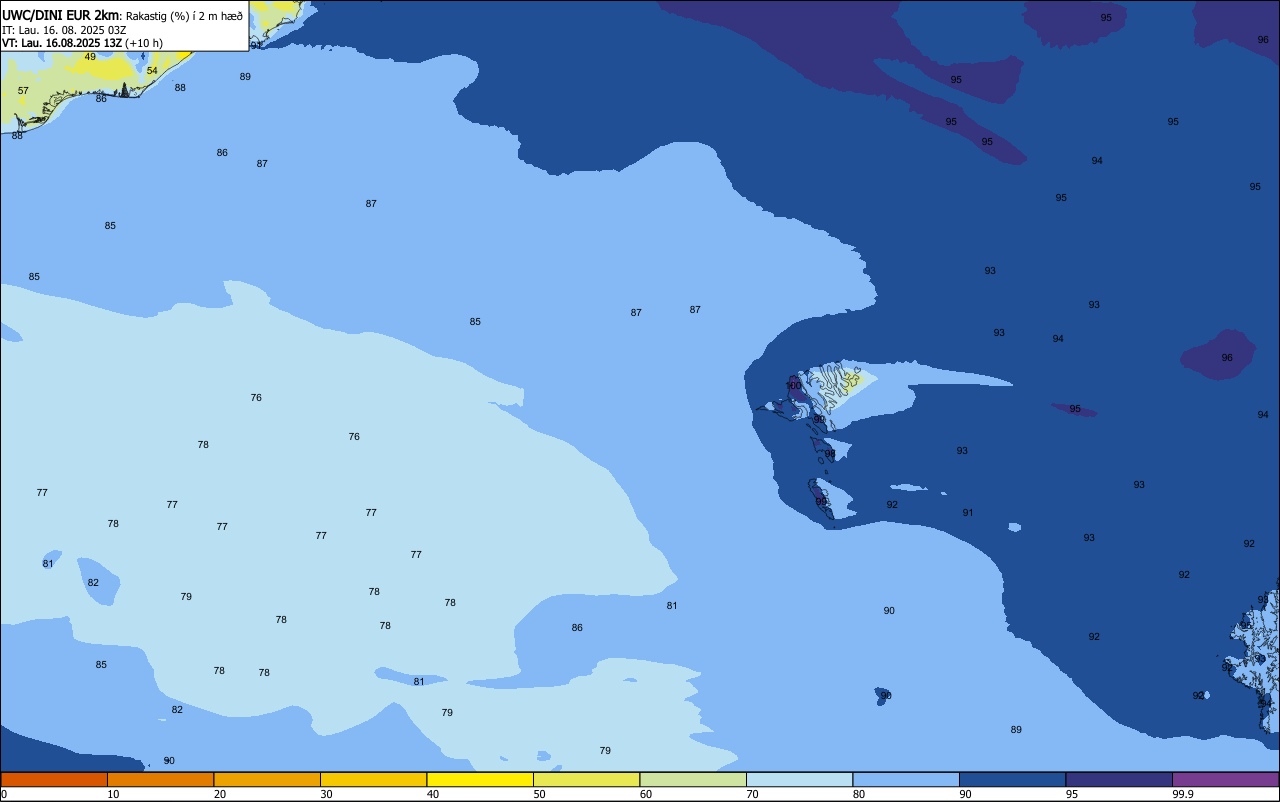
Task: Click the "100" humidity value near the islands
Action: 793,386
